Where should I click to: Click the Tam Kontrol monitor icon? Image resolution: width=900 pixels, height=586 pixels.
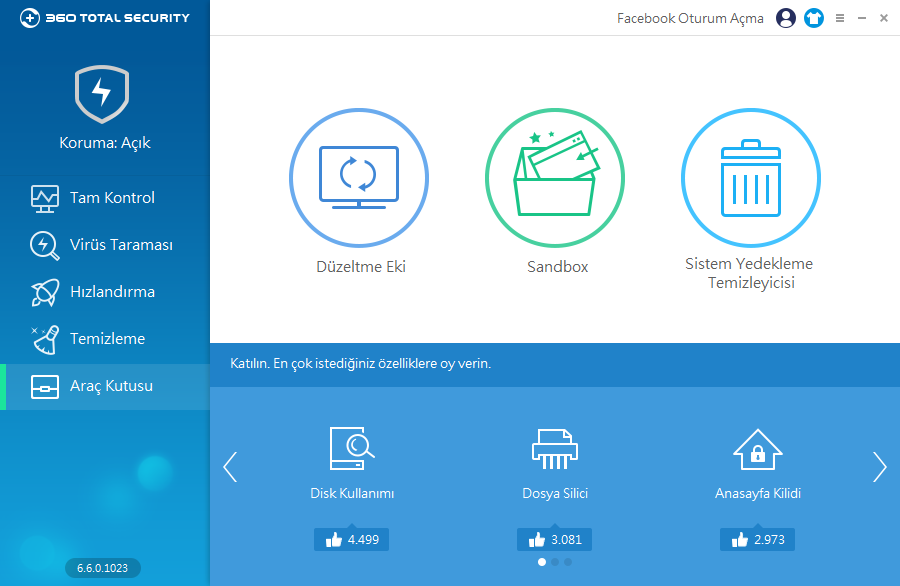45,199
